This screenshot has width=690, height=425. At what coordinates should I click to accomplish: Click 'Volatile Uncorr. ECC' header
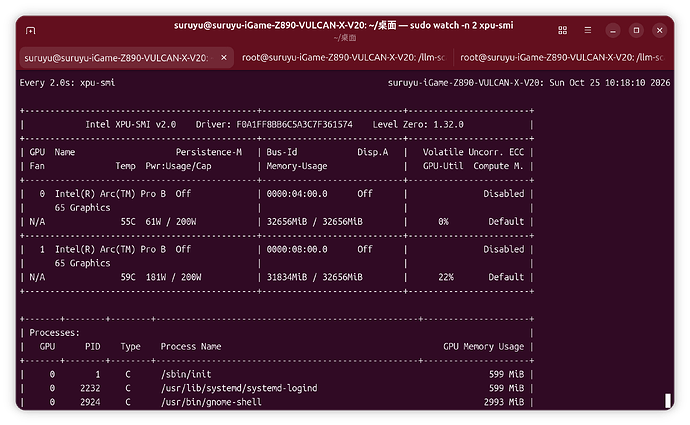(x=473, y=152)
